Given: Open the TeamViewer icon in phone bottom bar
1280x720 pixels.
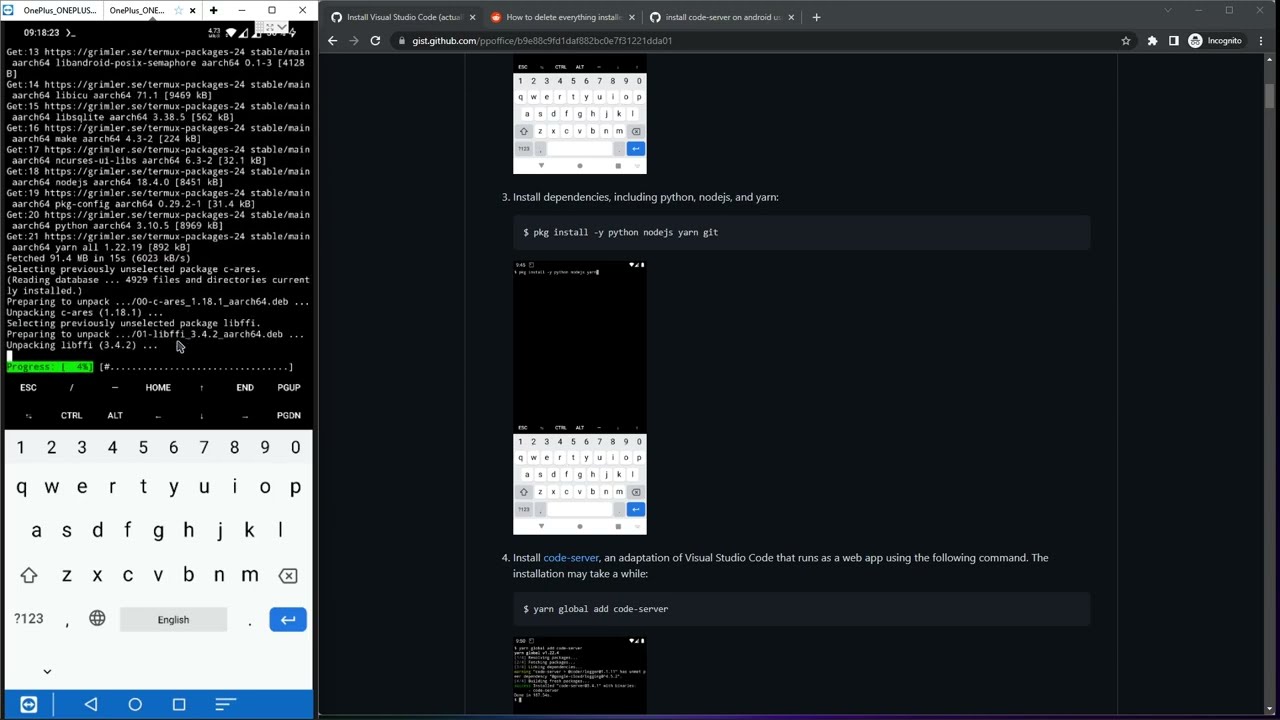Looking at the screenshot, I should [x=29, y=705].
